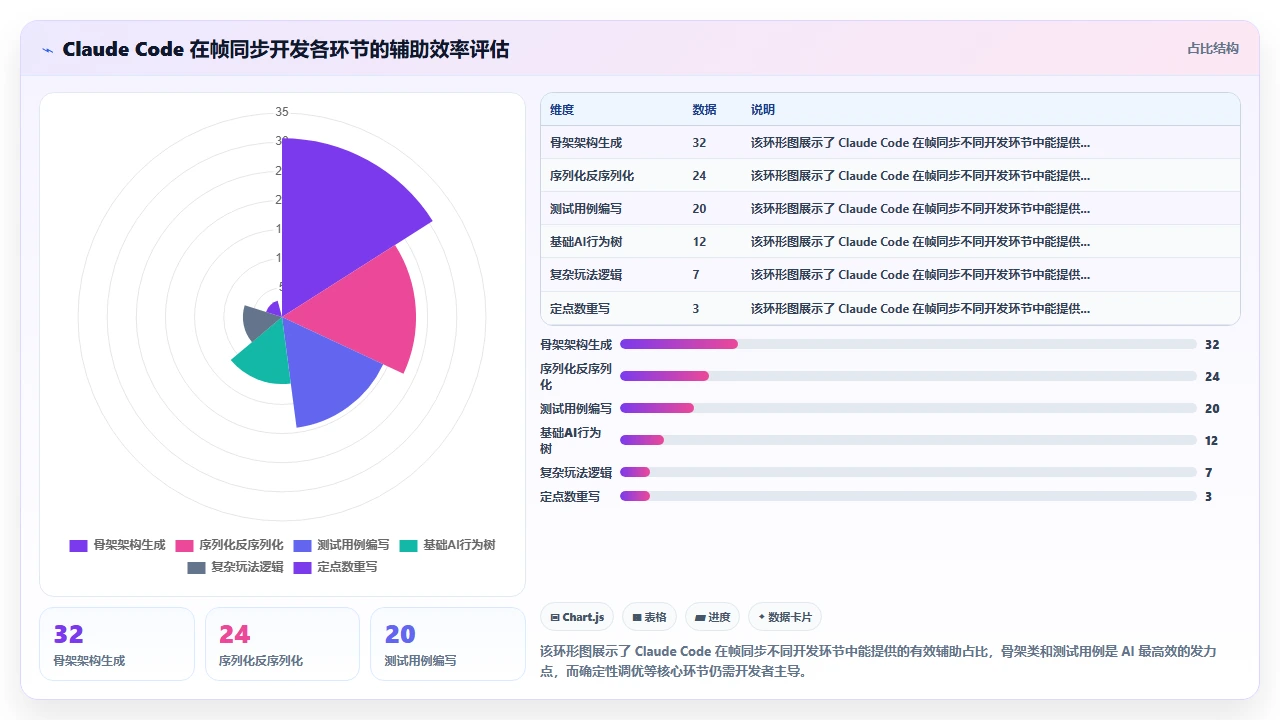Toggle 复杂玩法逻辑 legend swatch
The image size is (1280, 720).
pyautogui.click(x=196, y=567)
